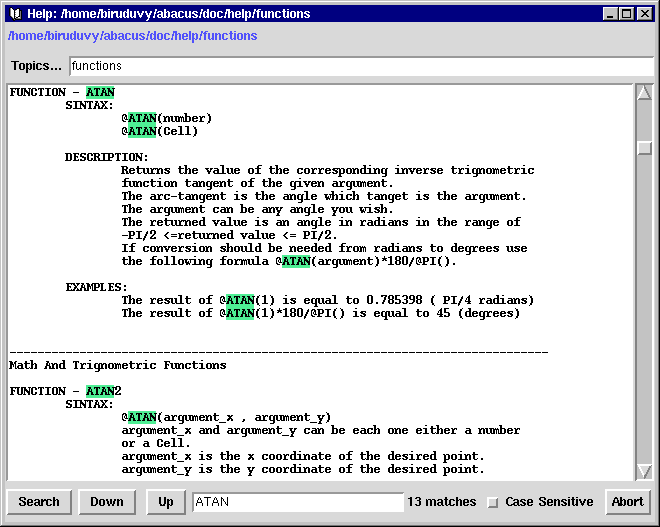This screenshot has height=527, width=660.
Task: Jump to next match with Down
Action: click(107, 502)
